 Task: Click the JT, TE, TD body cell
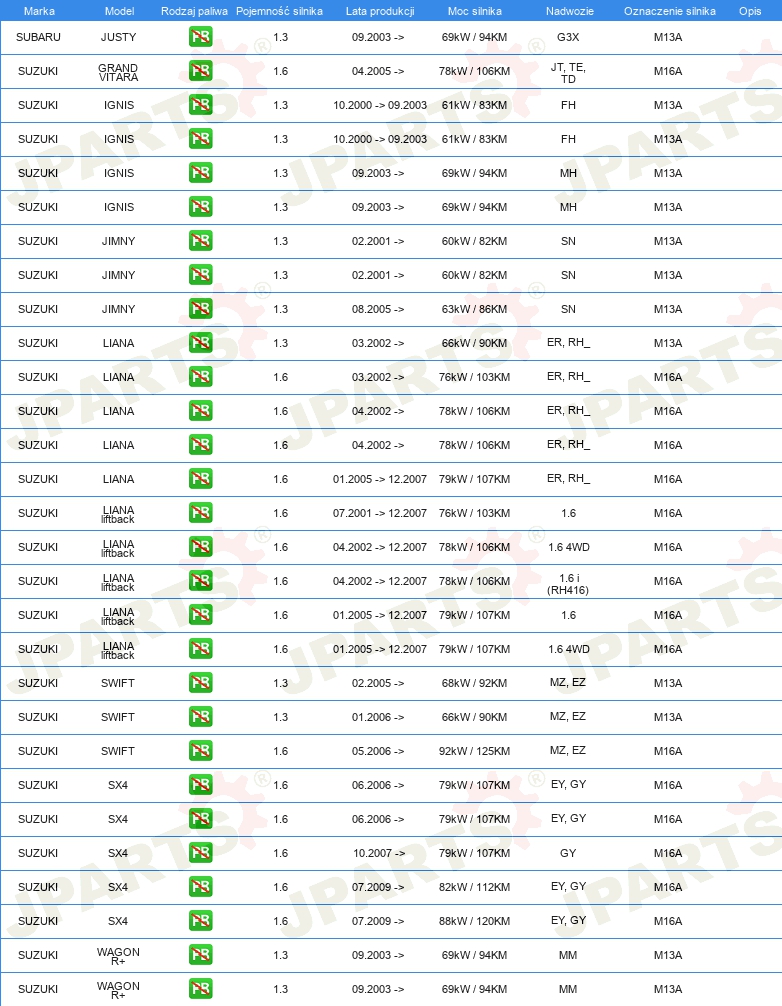pyautogui.click(x=568, y=72)
